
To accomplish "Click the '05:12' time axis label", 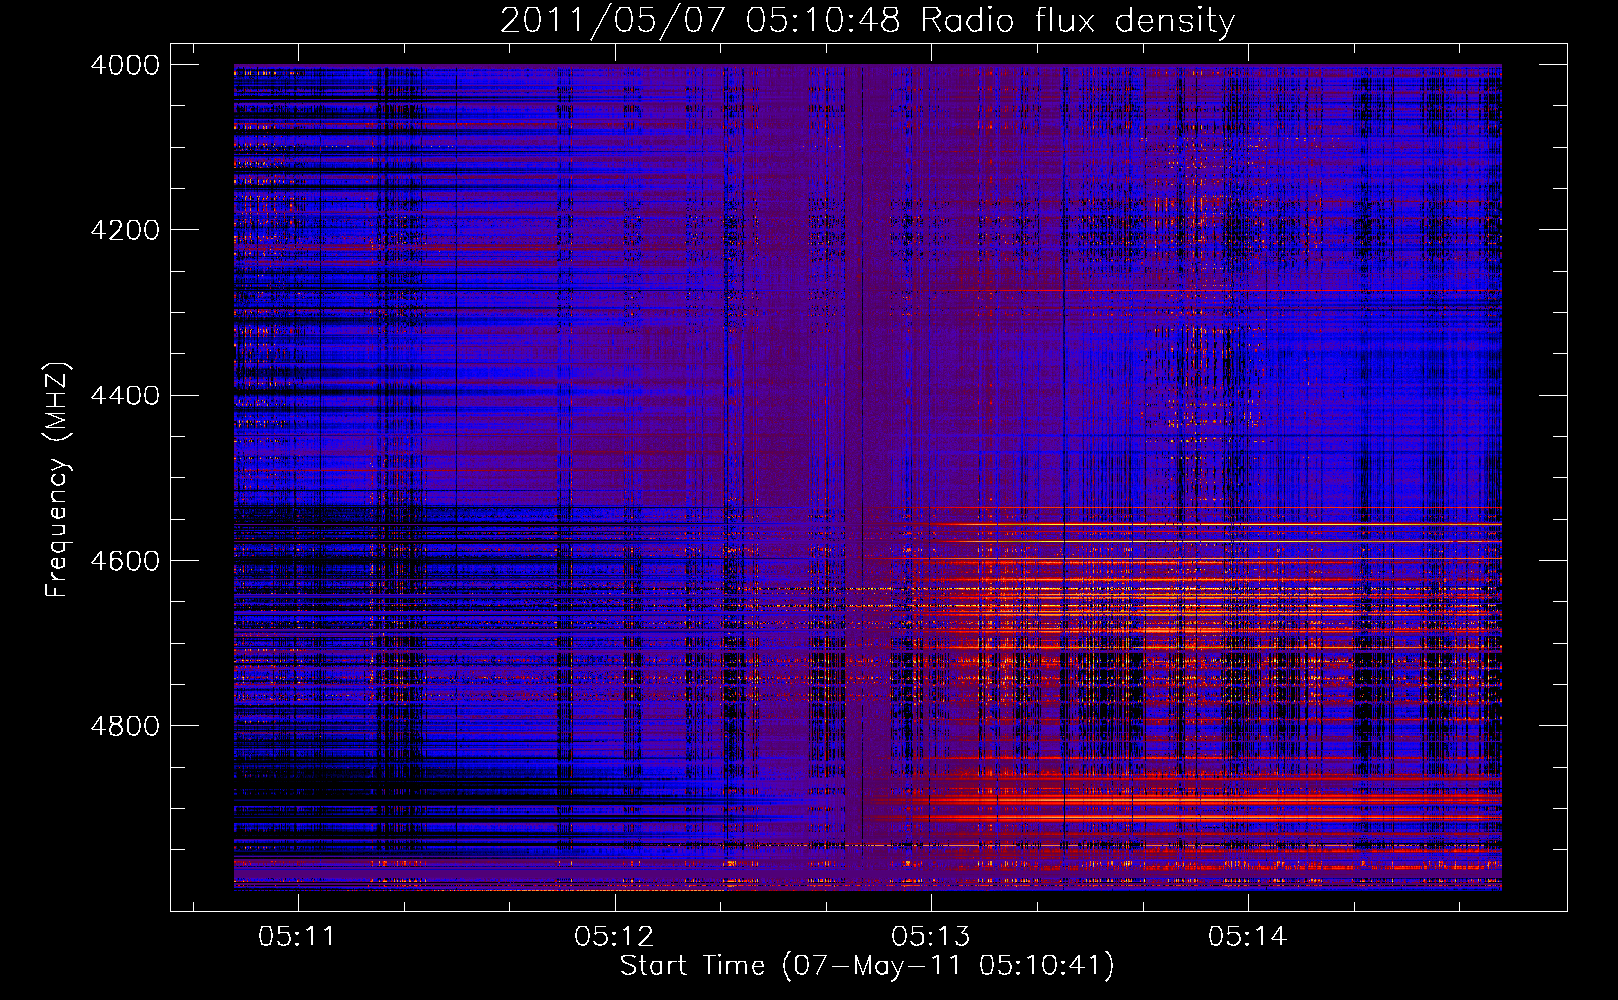I will [x=613, y=937].
